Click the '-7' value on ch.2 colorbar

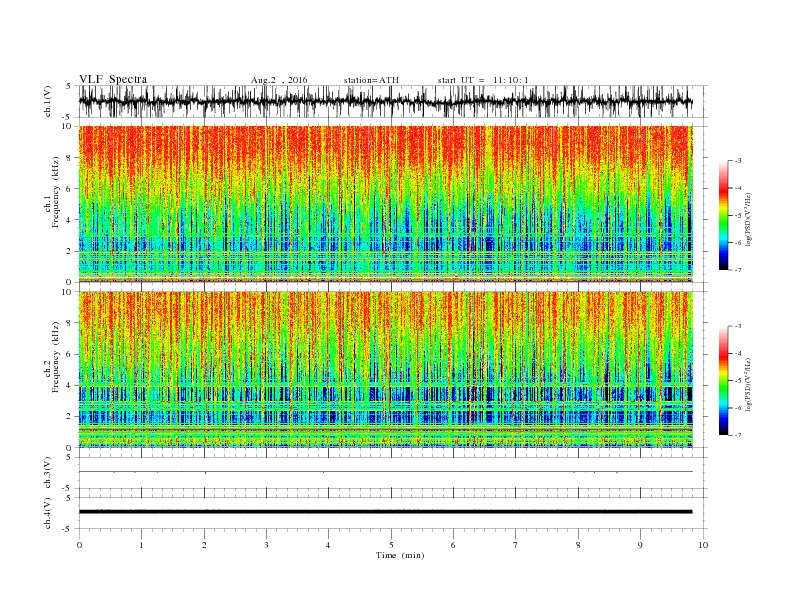pyautogui.click(x=737, y=435)
